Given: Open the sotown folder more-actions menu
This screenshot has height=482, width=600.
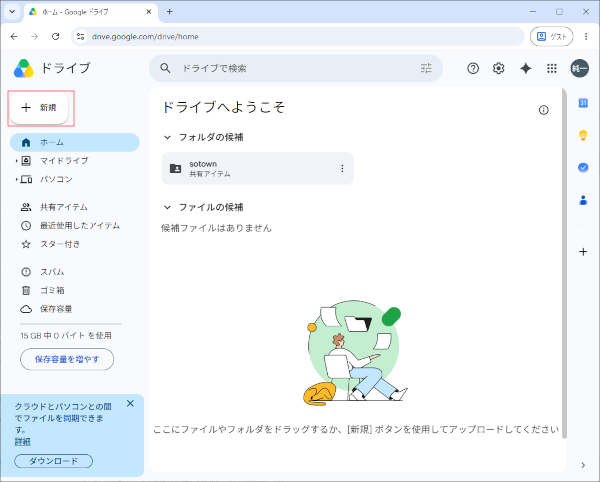Looking at the screenshot, I should tap(342, 168).
